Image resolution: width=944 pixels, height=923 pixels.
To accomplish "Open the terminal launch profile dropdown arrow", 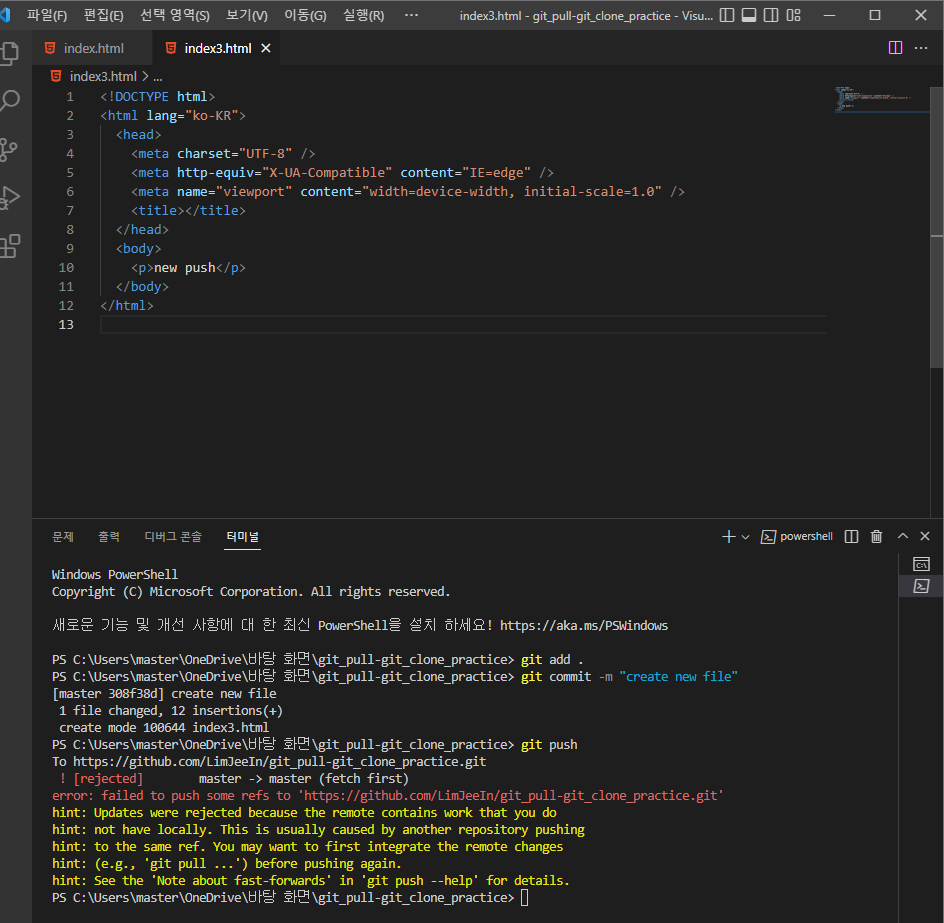I will tap(745, 537).
